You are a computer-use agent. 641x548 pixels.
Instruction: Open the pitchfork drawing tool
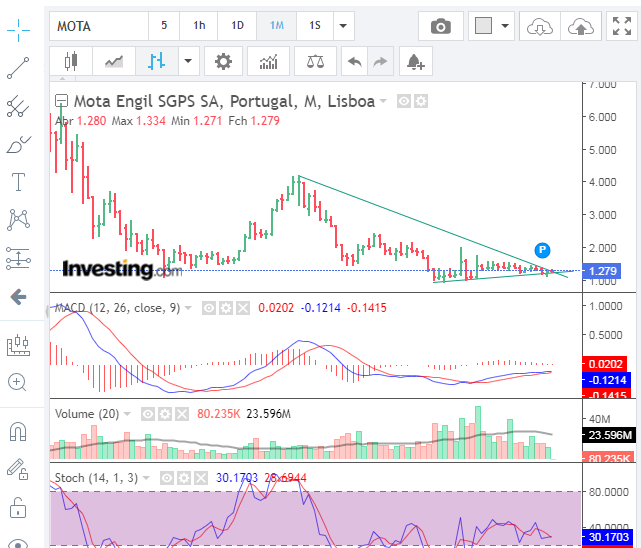[x=18, y=106]
